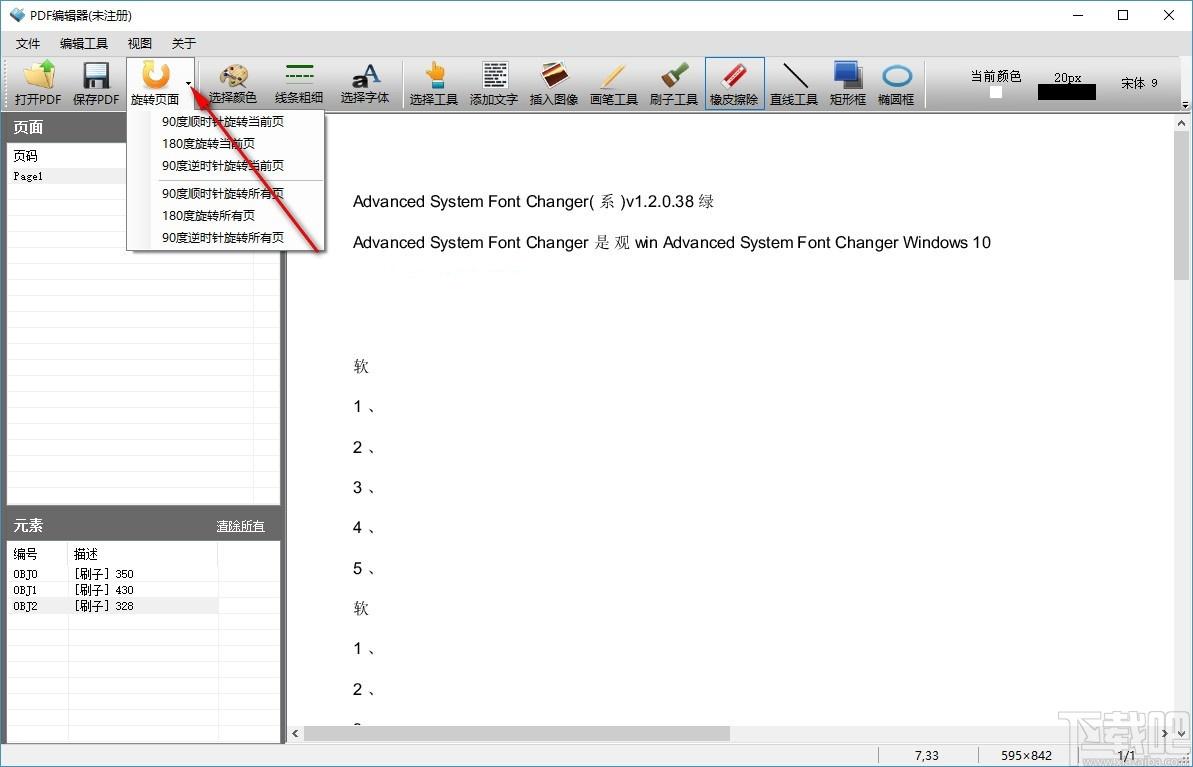
Task: Click the PDF编辑器 app icon in title bar
Action: 17,15
